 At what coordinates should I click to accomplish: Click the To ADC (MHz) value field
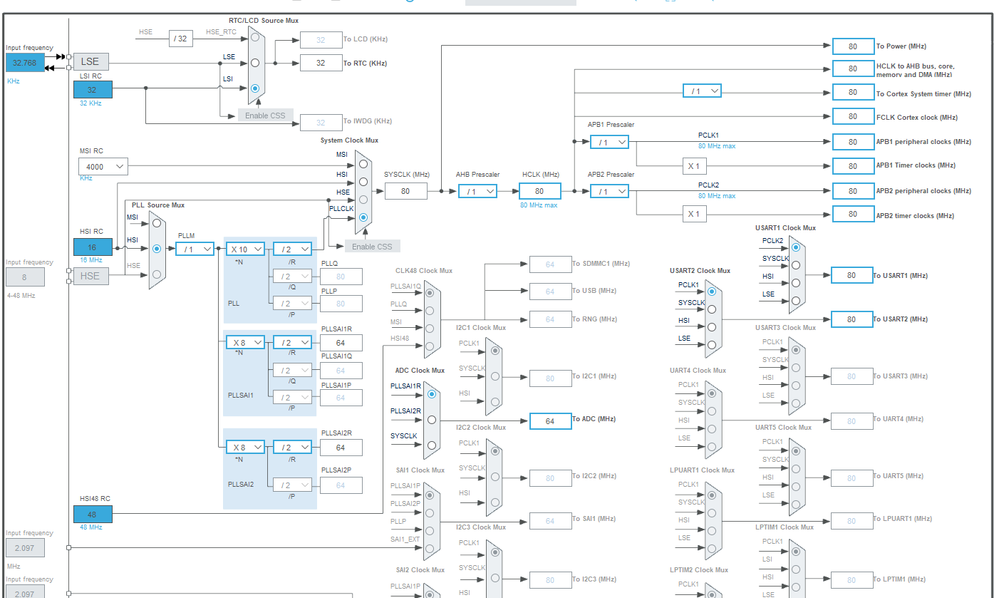coord(550,421)
